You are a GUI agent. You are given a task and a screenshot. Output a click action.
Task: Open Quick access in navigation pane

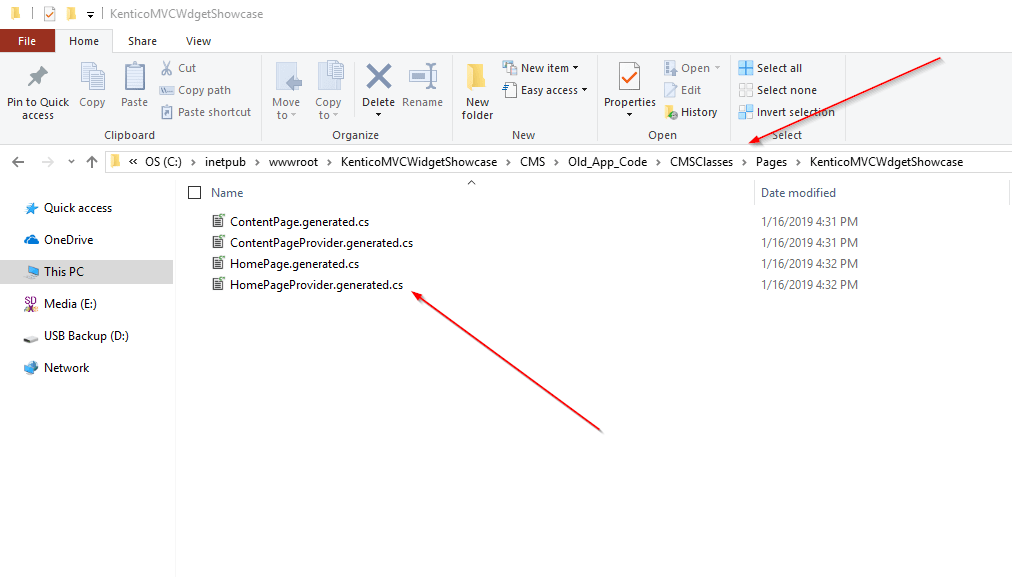[68, 208]
